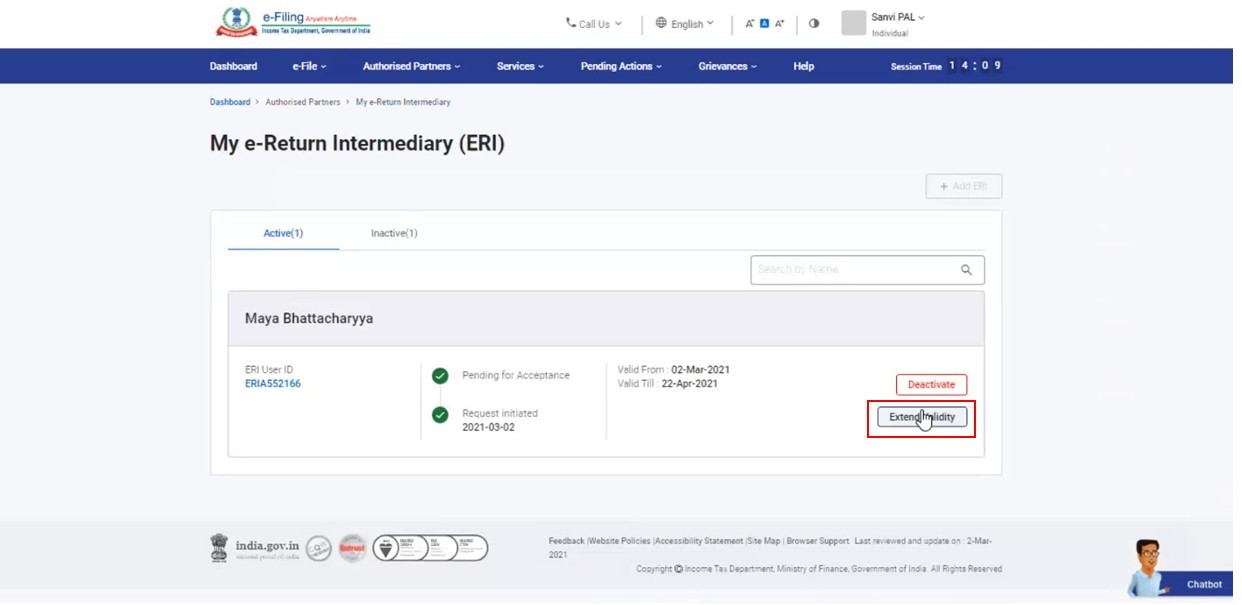
Task: Click the Search by Name field
Action: tap(850, 270)
